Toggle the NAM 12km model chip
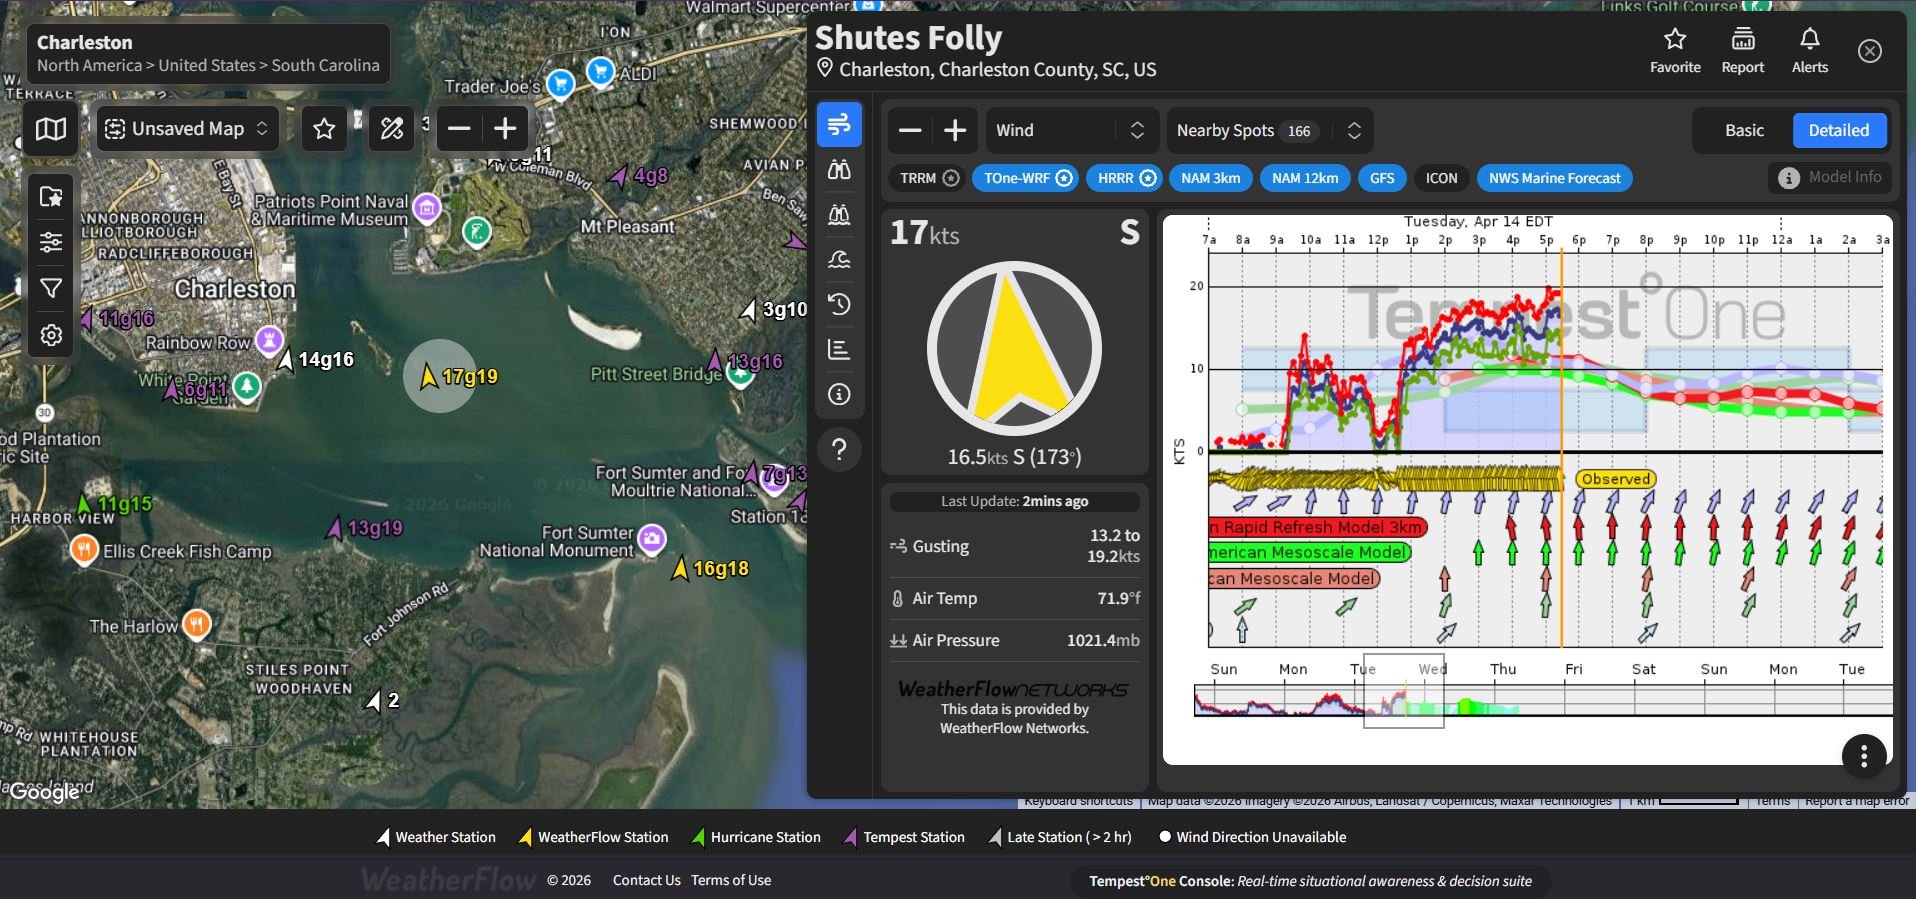Image resolution: width=1916 pixels, height=899 pixels. (1305, 178)
